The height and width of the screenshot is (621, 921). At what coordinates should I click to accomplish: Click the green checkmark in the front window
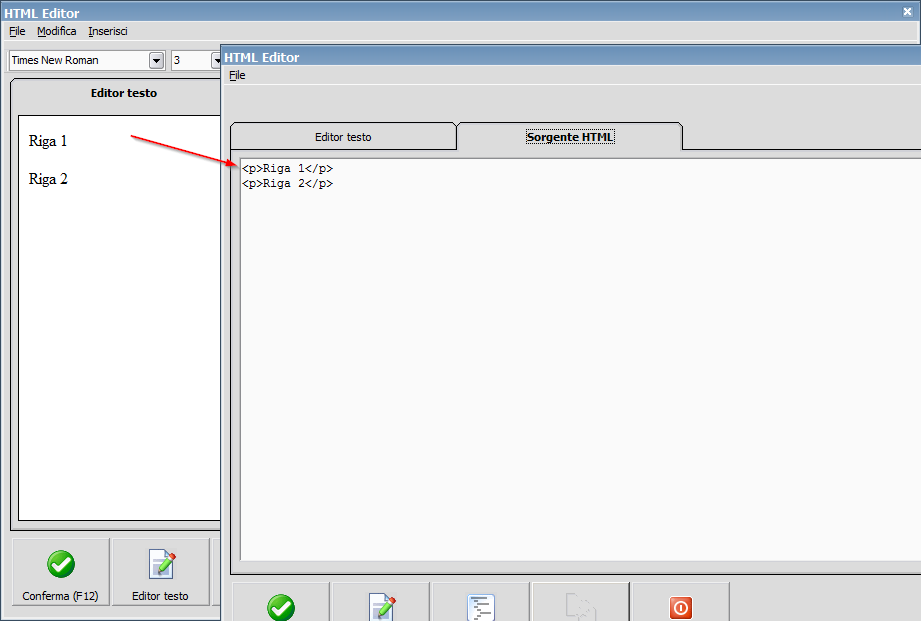tap(281, 607)
